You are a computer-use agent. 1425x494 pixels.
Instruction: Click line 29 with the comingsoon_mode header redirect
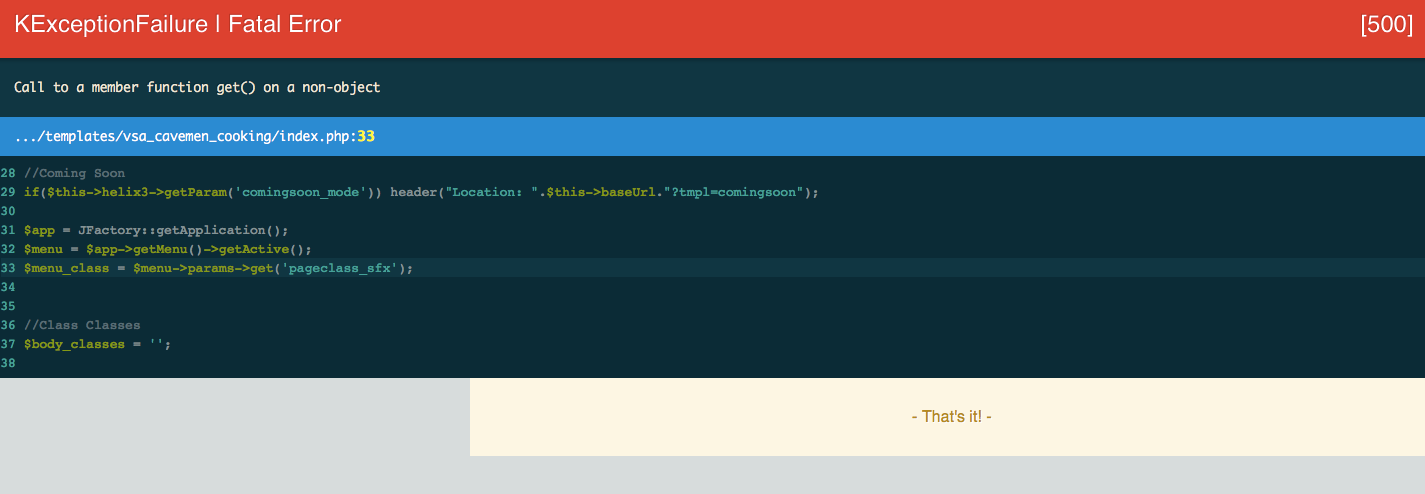421,192
